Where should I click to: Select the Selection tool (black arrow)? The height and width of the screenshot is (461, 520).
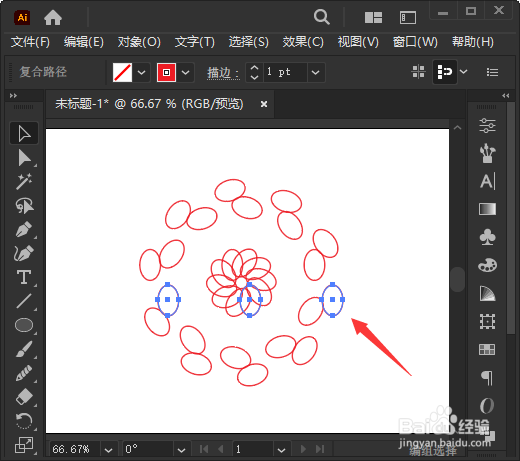24,134
